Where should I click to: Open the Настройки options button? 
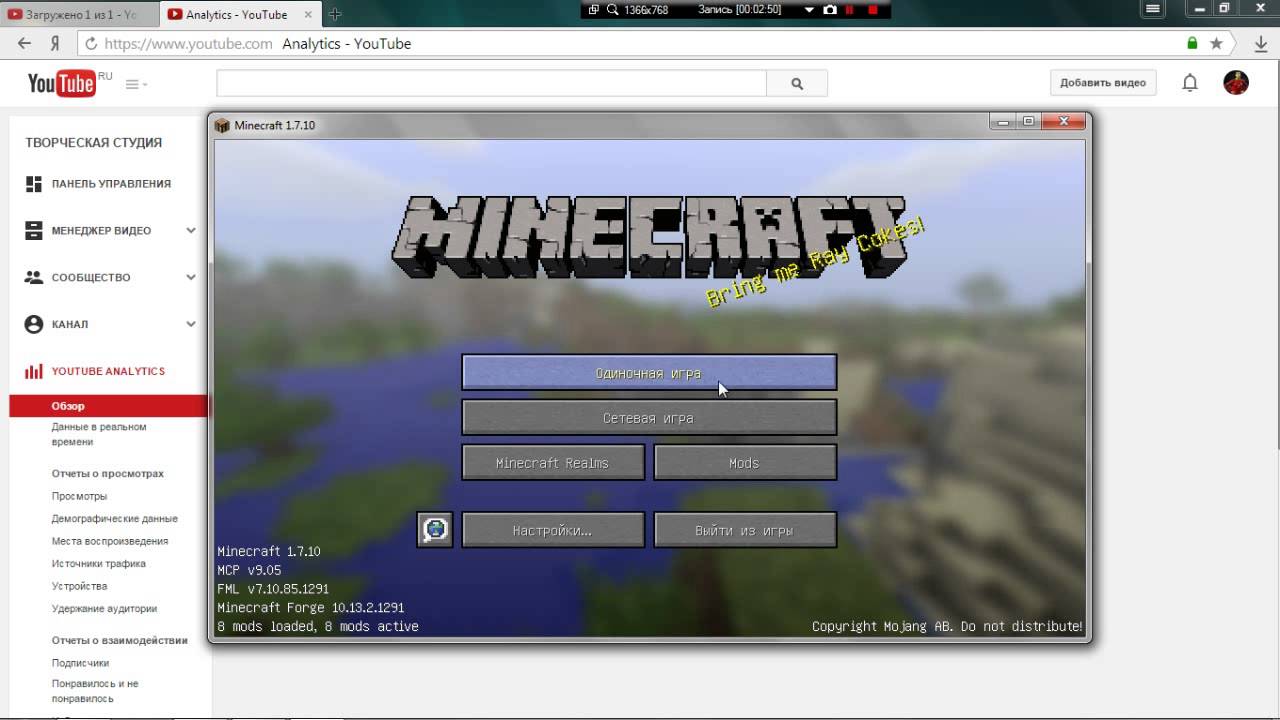(553, 530)
